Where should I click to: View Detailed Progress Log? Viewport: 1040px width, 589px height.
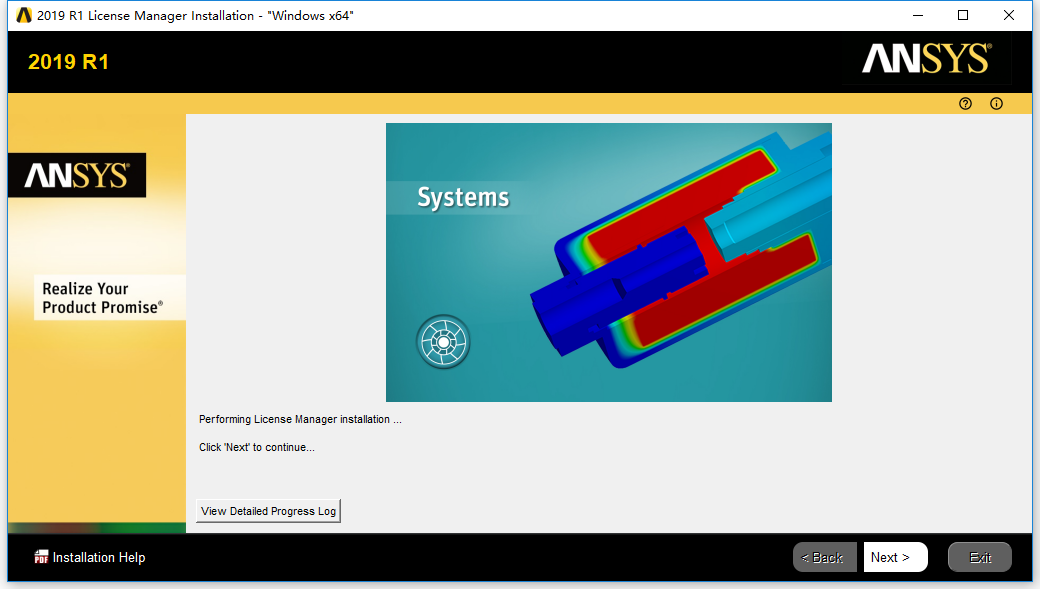pos(269,511)
